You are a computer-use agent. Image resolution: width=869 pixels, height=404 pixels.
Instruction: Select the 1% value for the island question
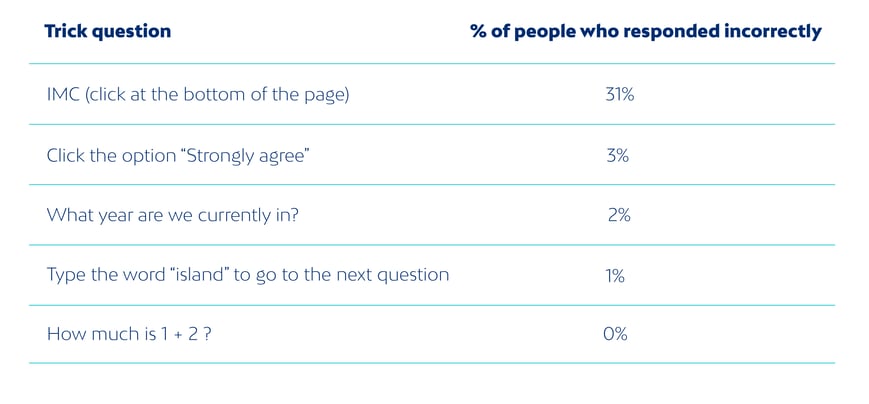click(615, 275)
